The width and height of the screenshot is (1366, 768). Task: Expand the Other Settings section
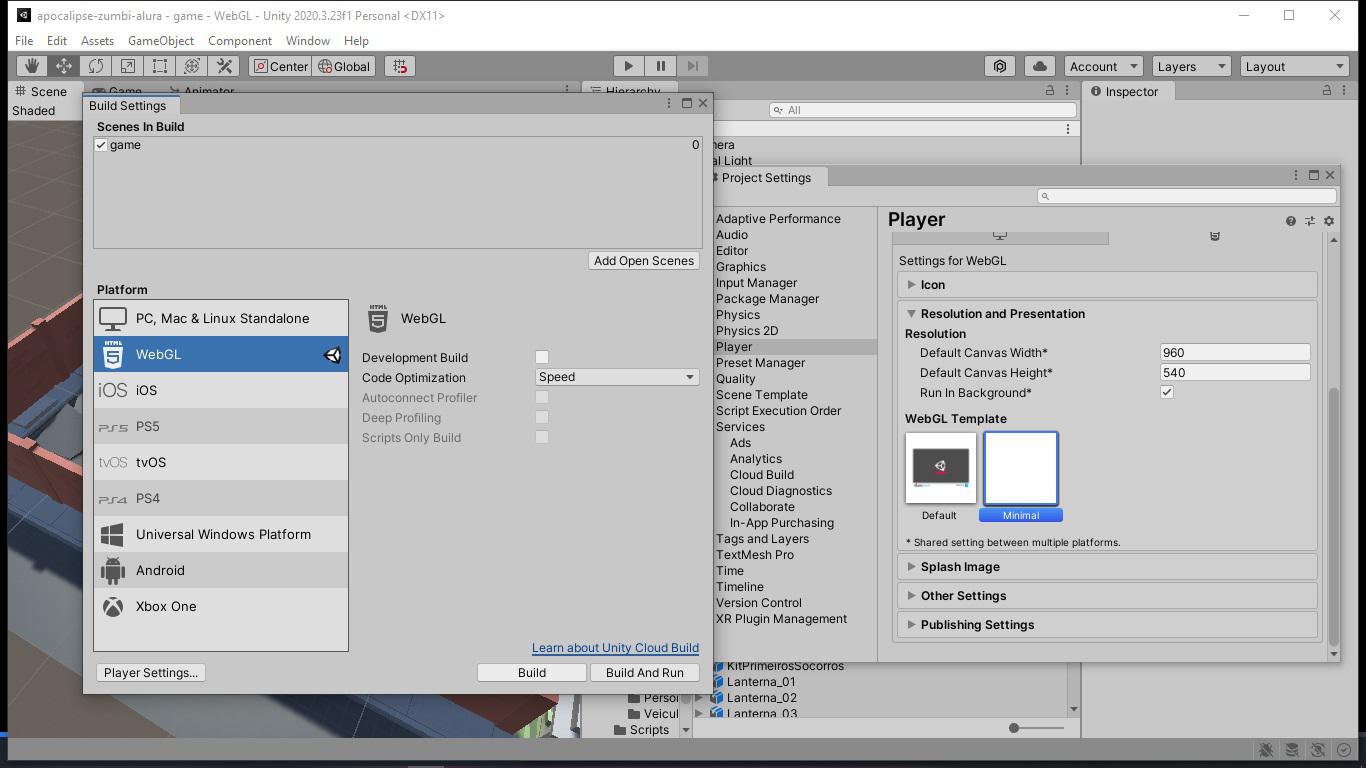1107,596
